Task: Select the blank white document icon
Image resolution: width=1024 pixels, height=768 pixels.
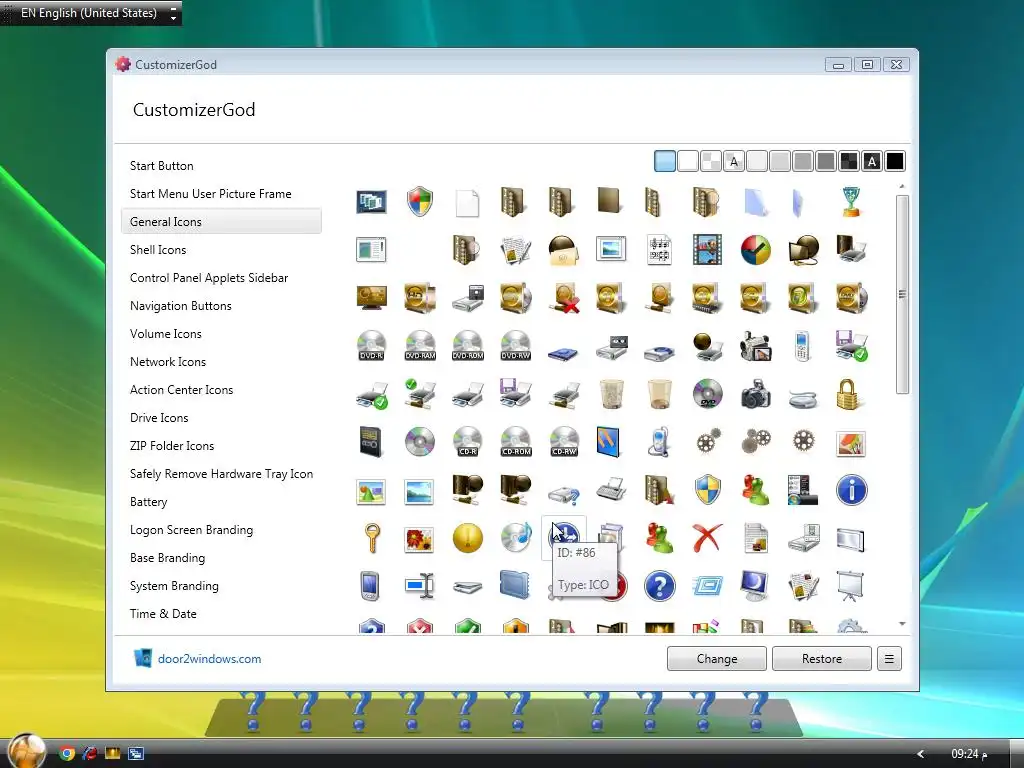Action: coord(468,202)
